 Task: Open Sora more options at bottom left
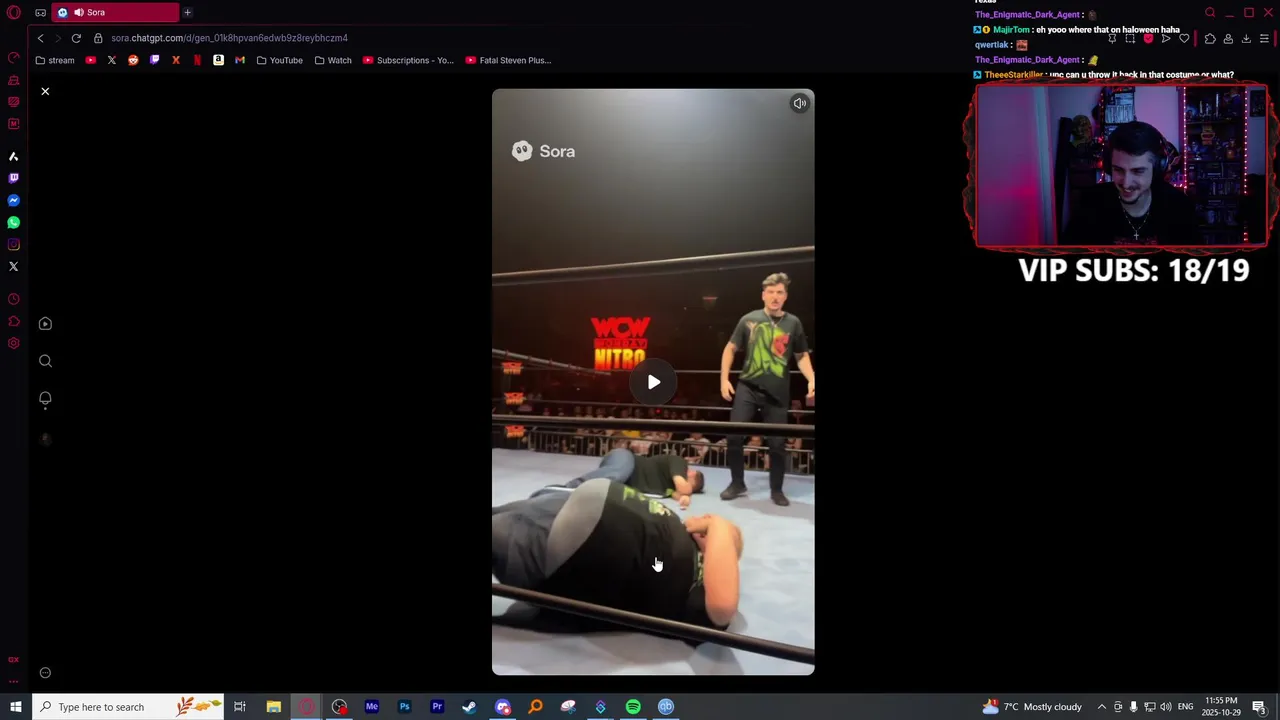pos(45,673)
